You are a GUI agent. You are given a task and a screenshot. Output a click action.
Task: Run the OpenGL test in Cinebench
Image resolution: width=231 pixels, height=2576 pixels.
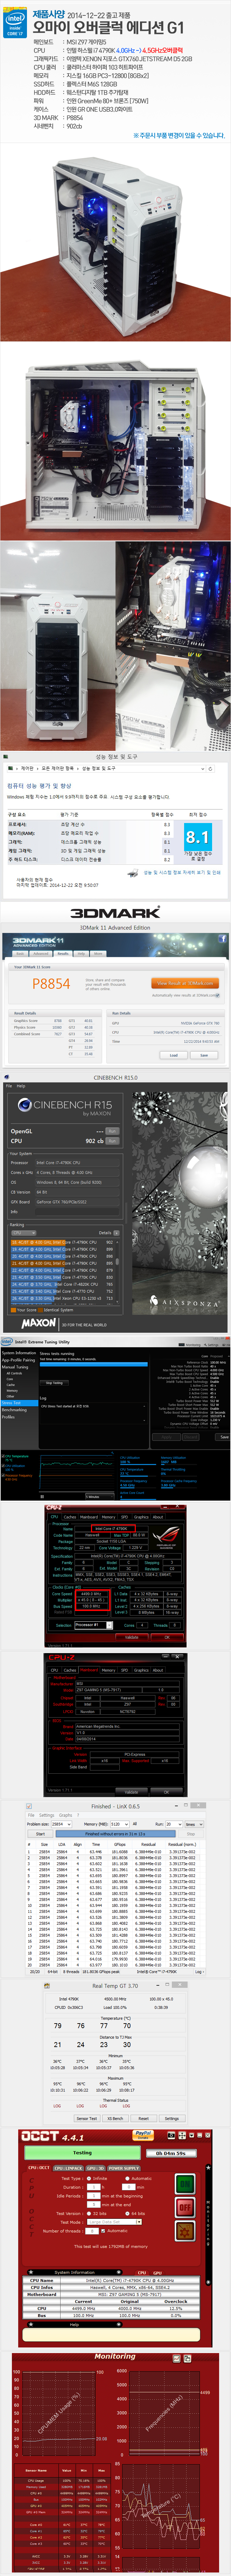click(112, 1131)
